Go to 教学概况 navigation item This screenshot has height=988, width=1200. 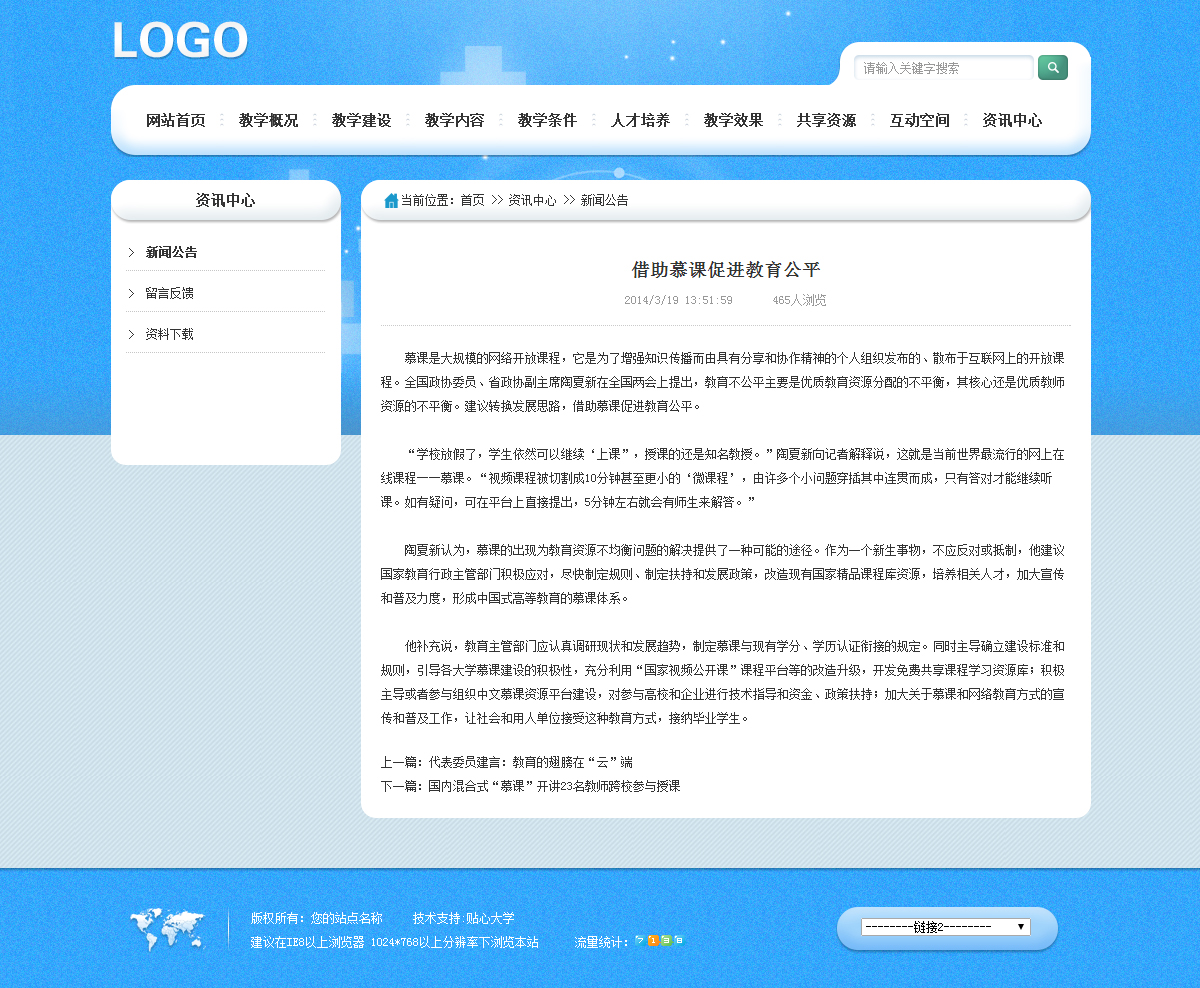pos(268,121)
